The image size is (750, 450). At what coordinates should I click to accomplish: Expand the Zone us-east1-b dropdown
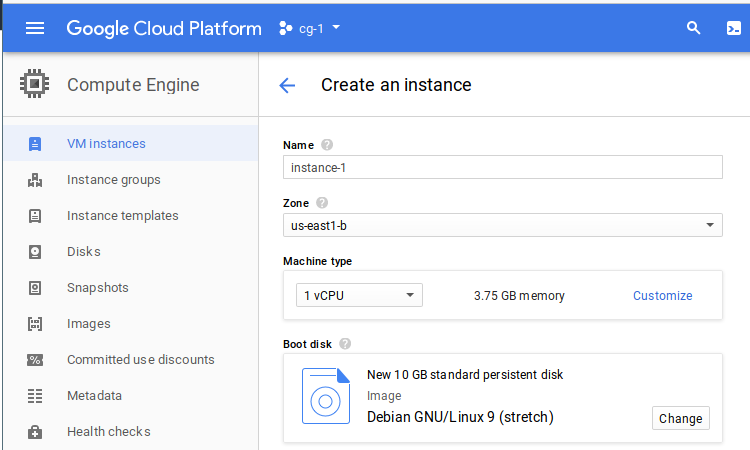502,226
